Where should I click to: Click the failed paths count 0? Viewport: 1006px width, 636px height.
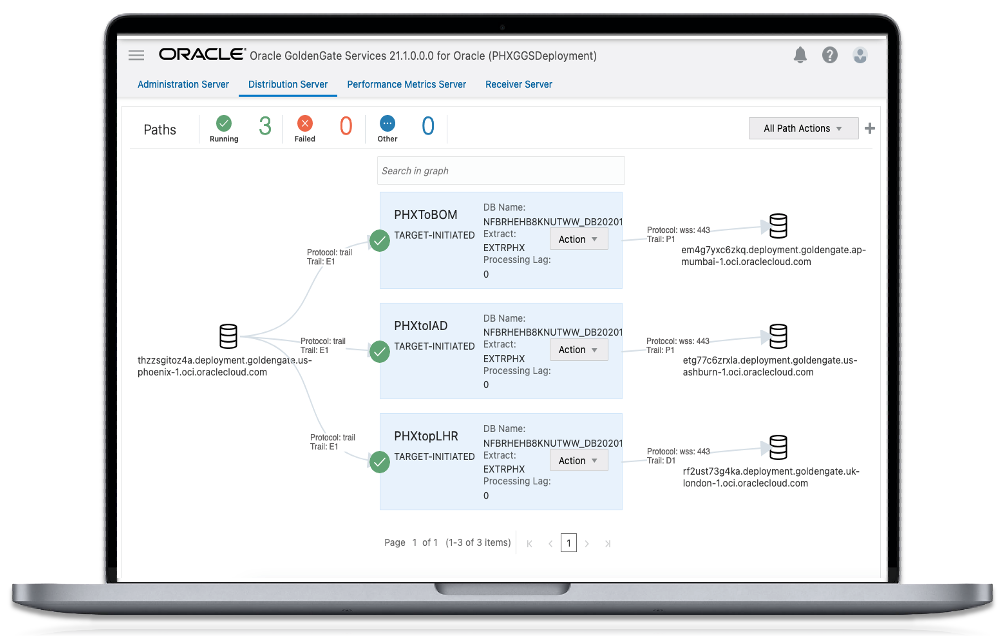(x=346, y=126)
